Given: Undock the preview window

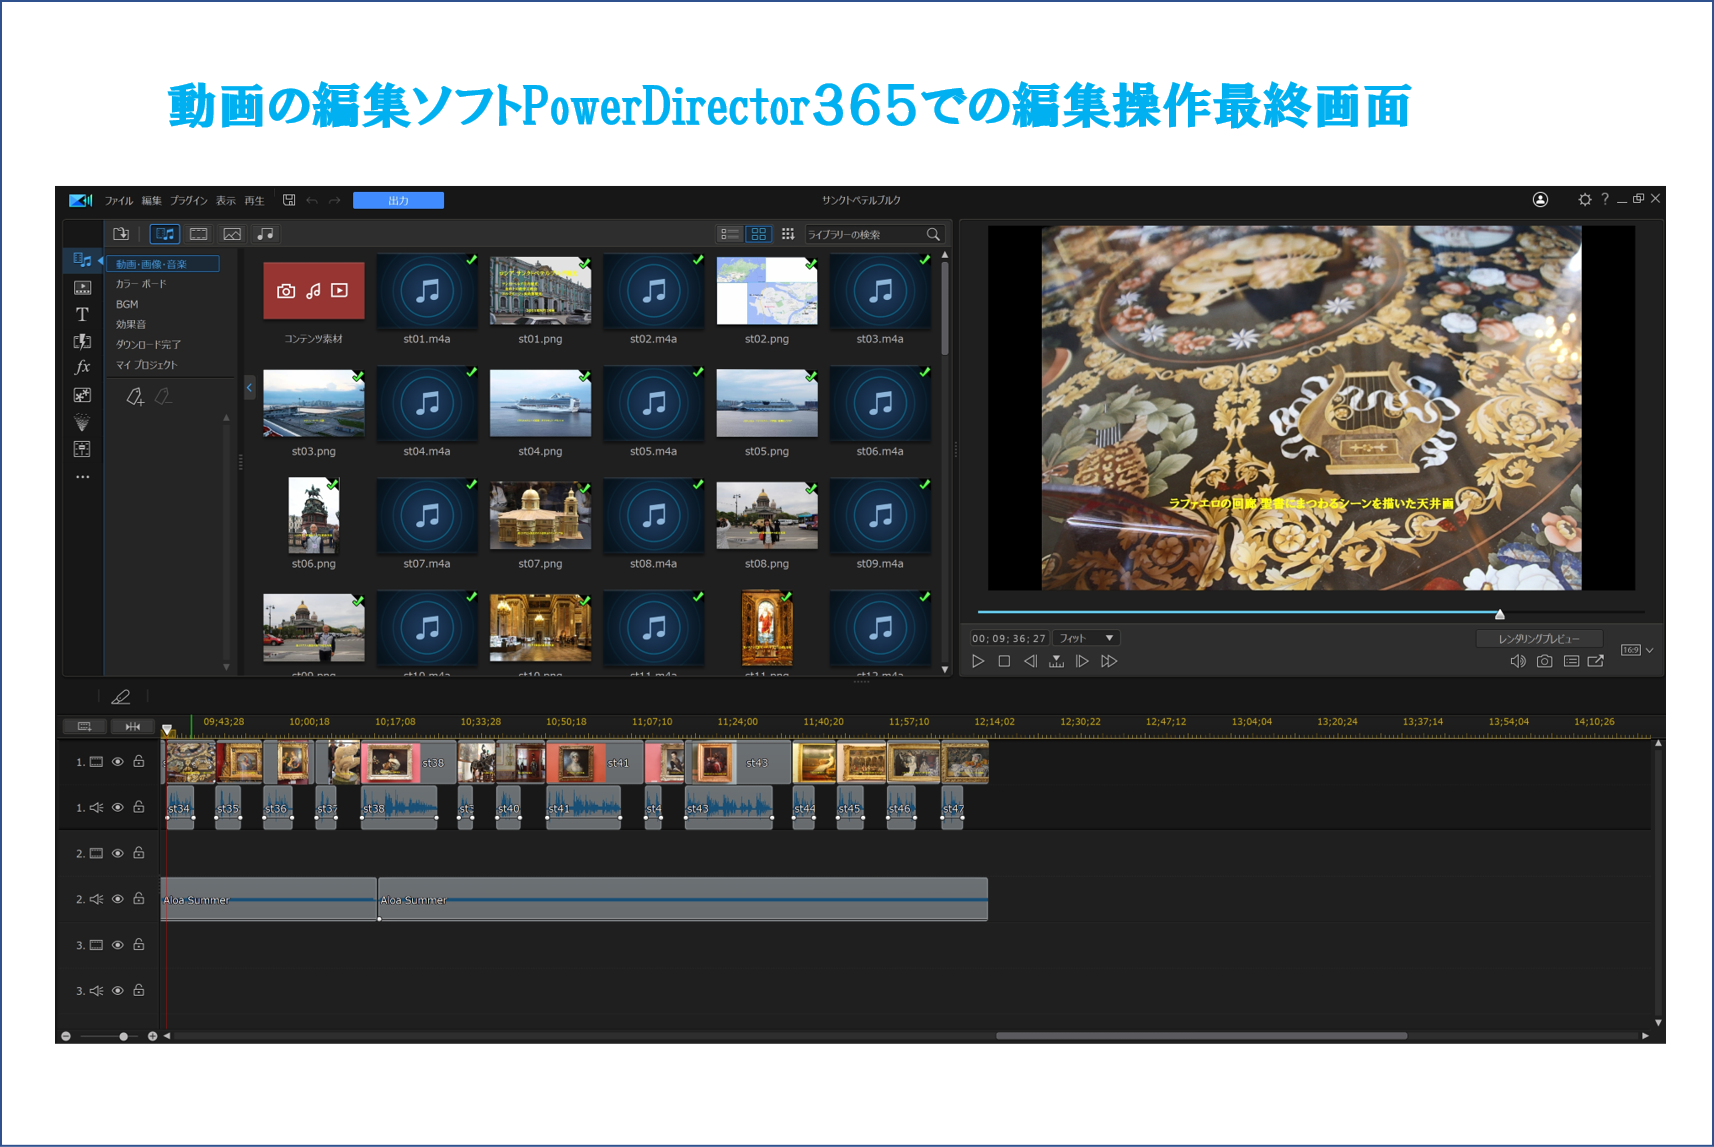Looking at the screenshot, I should [1596, 661].
